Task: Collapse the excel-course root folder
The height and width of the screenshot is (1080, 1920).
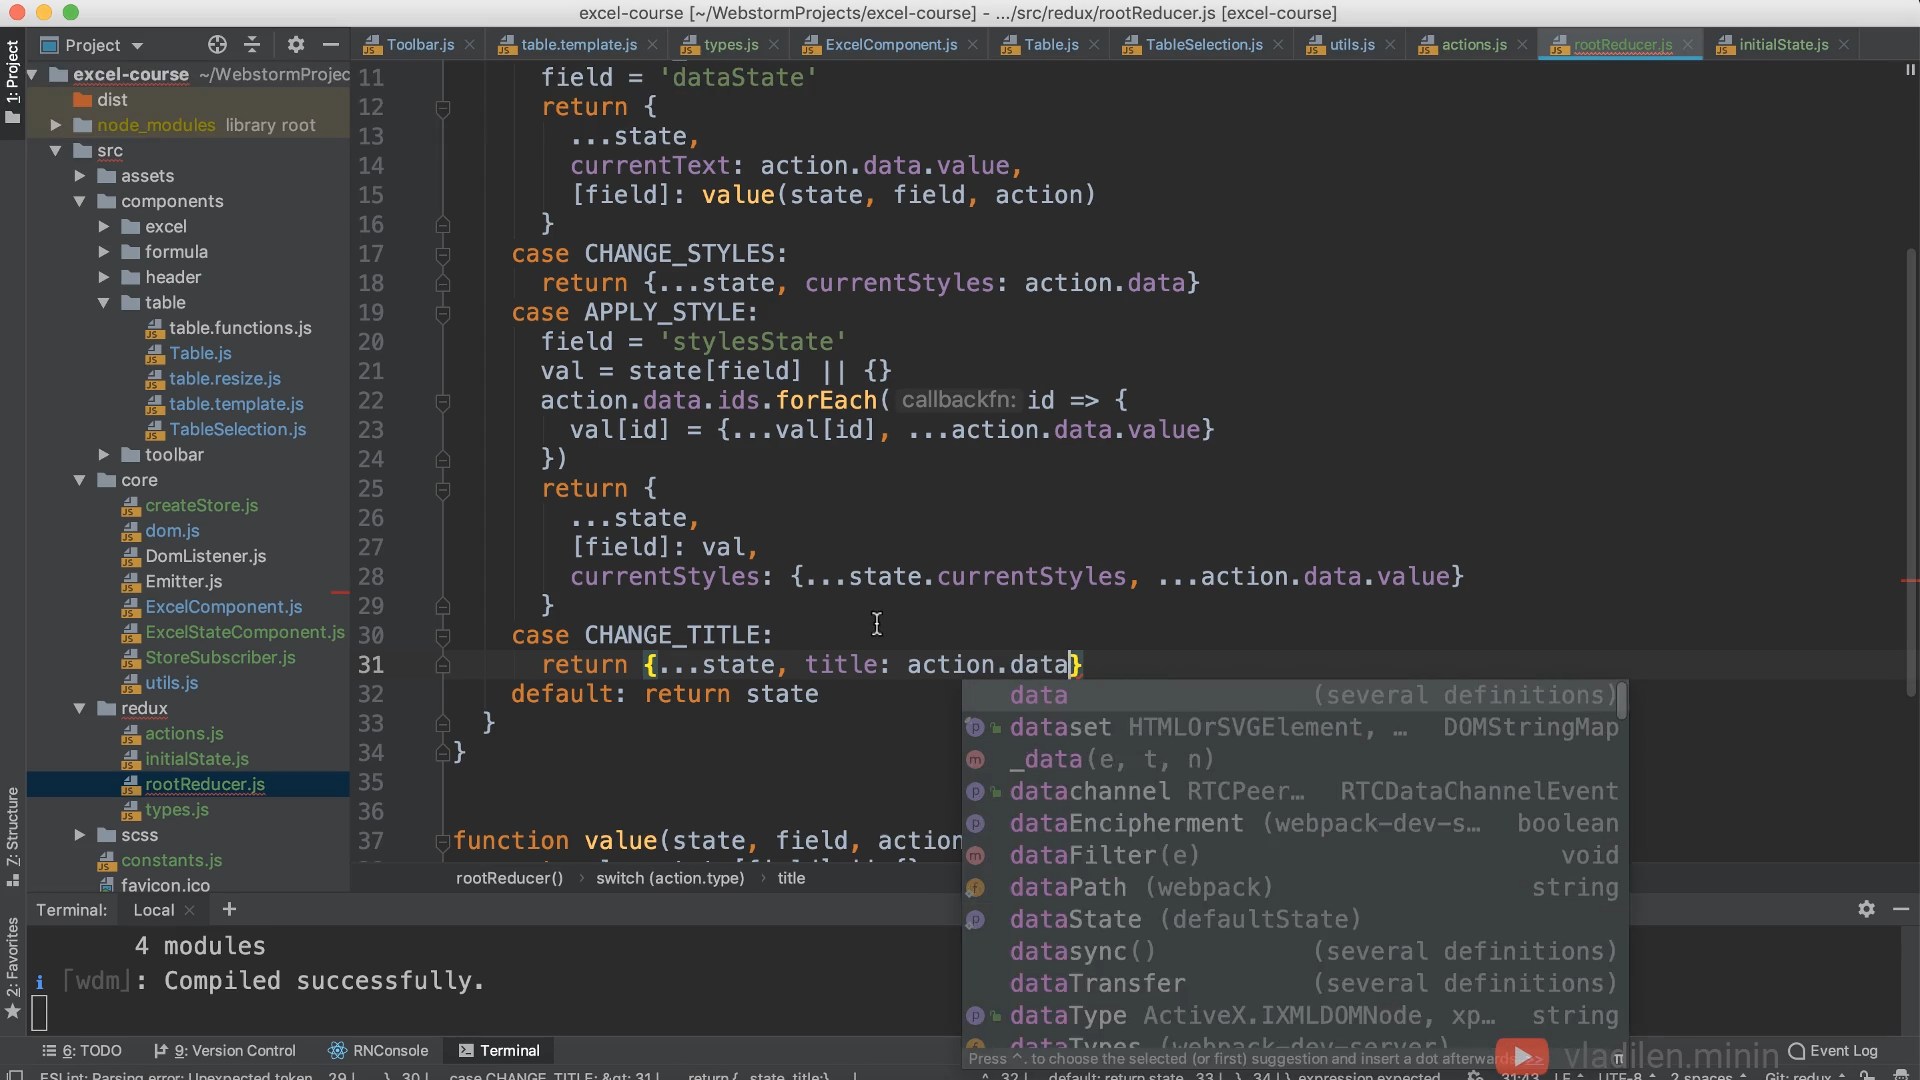Action: (x=32, y=74)
